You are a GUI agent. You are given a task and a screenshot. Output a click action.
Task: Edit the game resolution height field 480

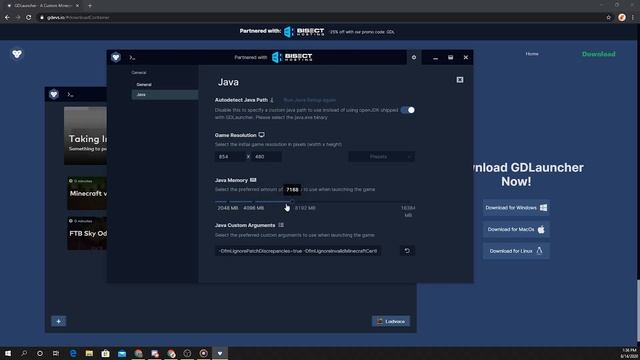click(266, 157)
